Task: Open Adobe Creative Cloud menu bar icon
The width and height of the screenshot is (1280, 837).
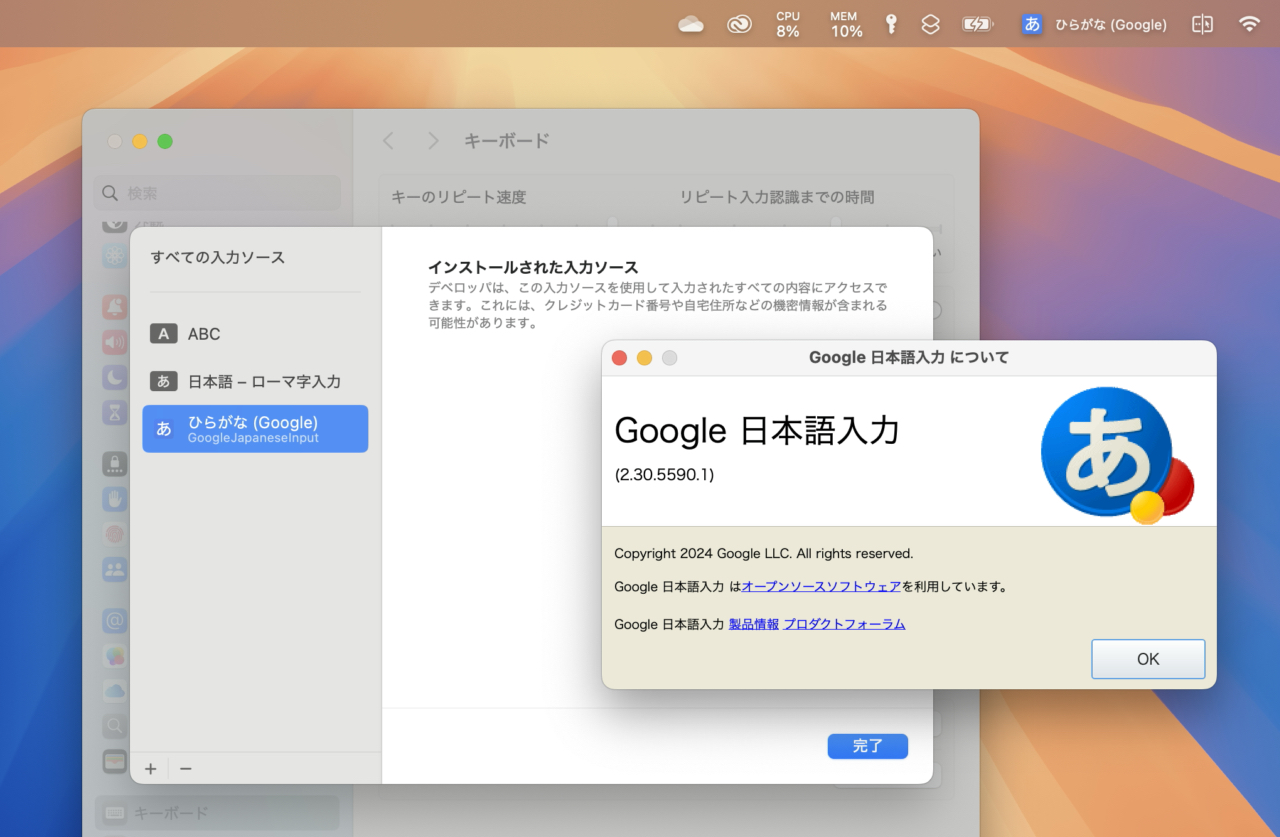Action: [x=739, y=24]
